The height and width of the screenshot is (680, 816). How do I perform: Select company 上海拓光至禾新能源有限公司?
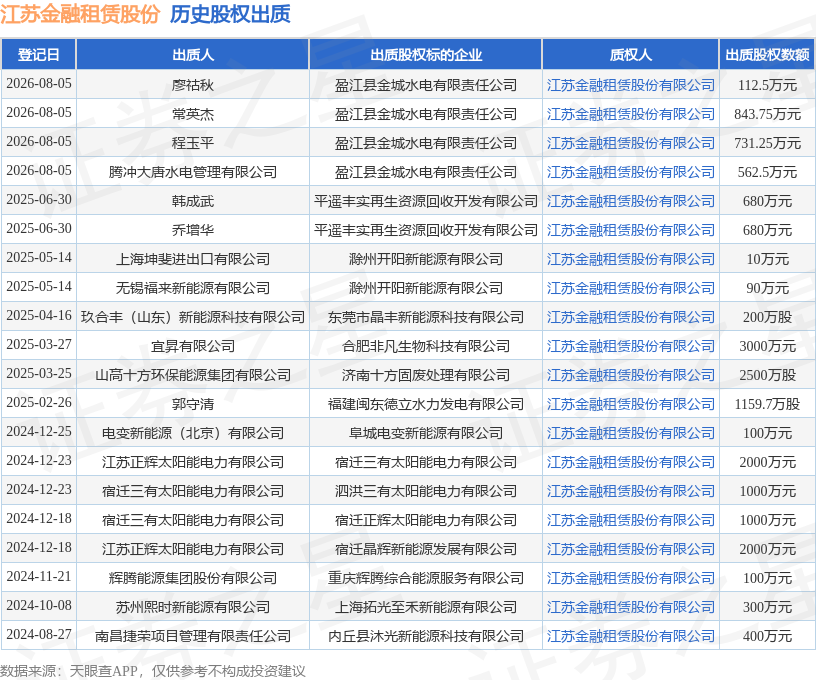[x=426, y=607]
